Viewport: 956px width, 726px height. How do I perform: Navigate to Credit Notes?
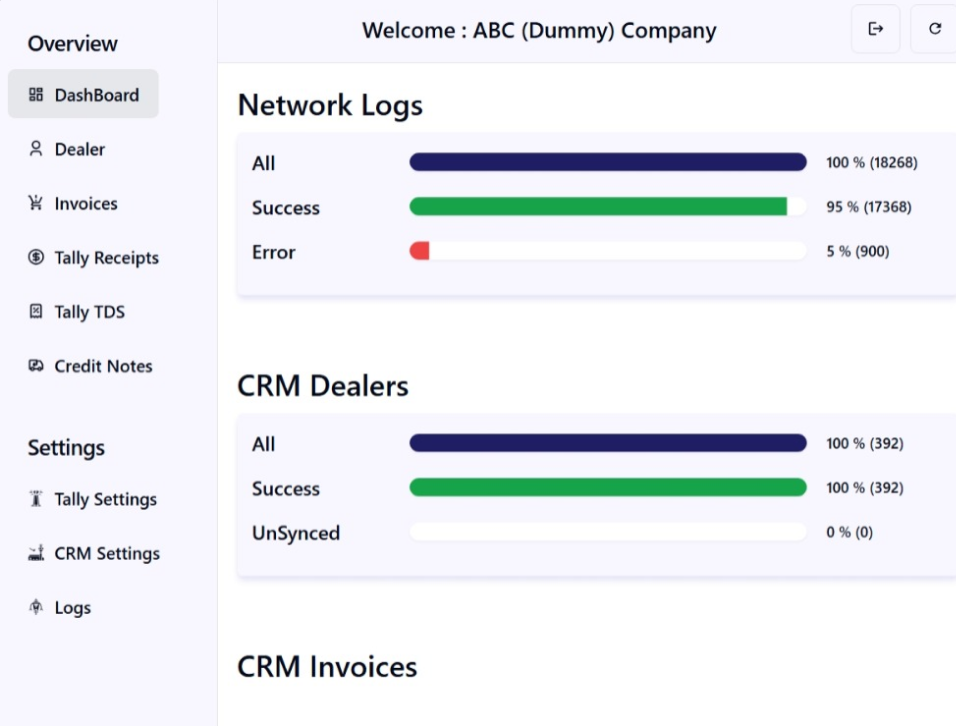point(103,366)
